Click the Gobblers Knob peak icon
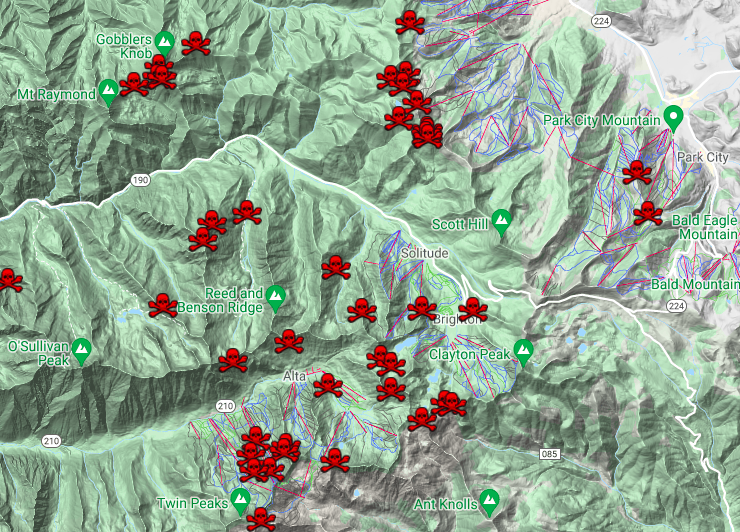Screen dimensions: 740x532 click(166, 41)
